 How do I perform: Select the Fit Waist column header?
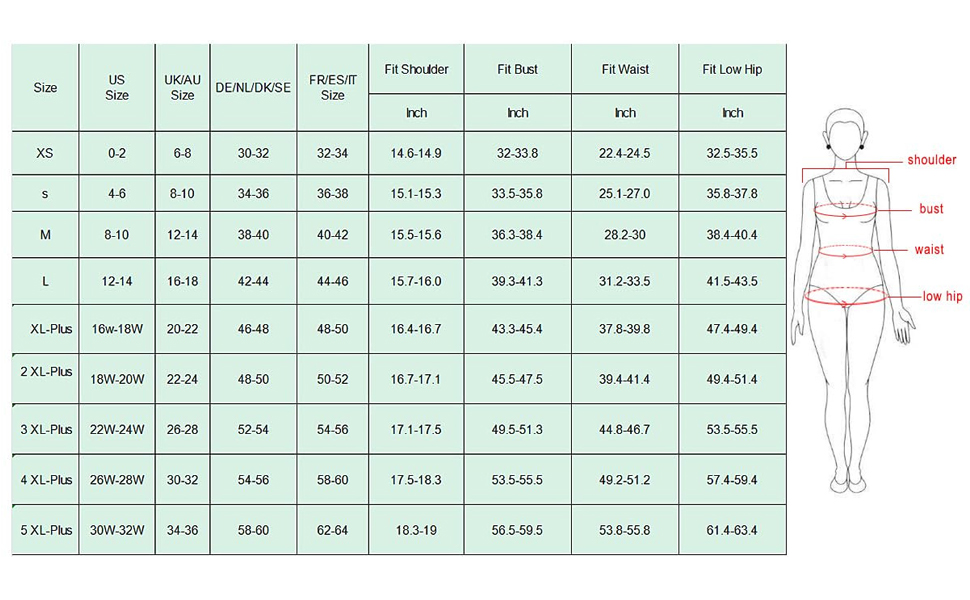point(625,69)
